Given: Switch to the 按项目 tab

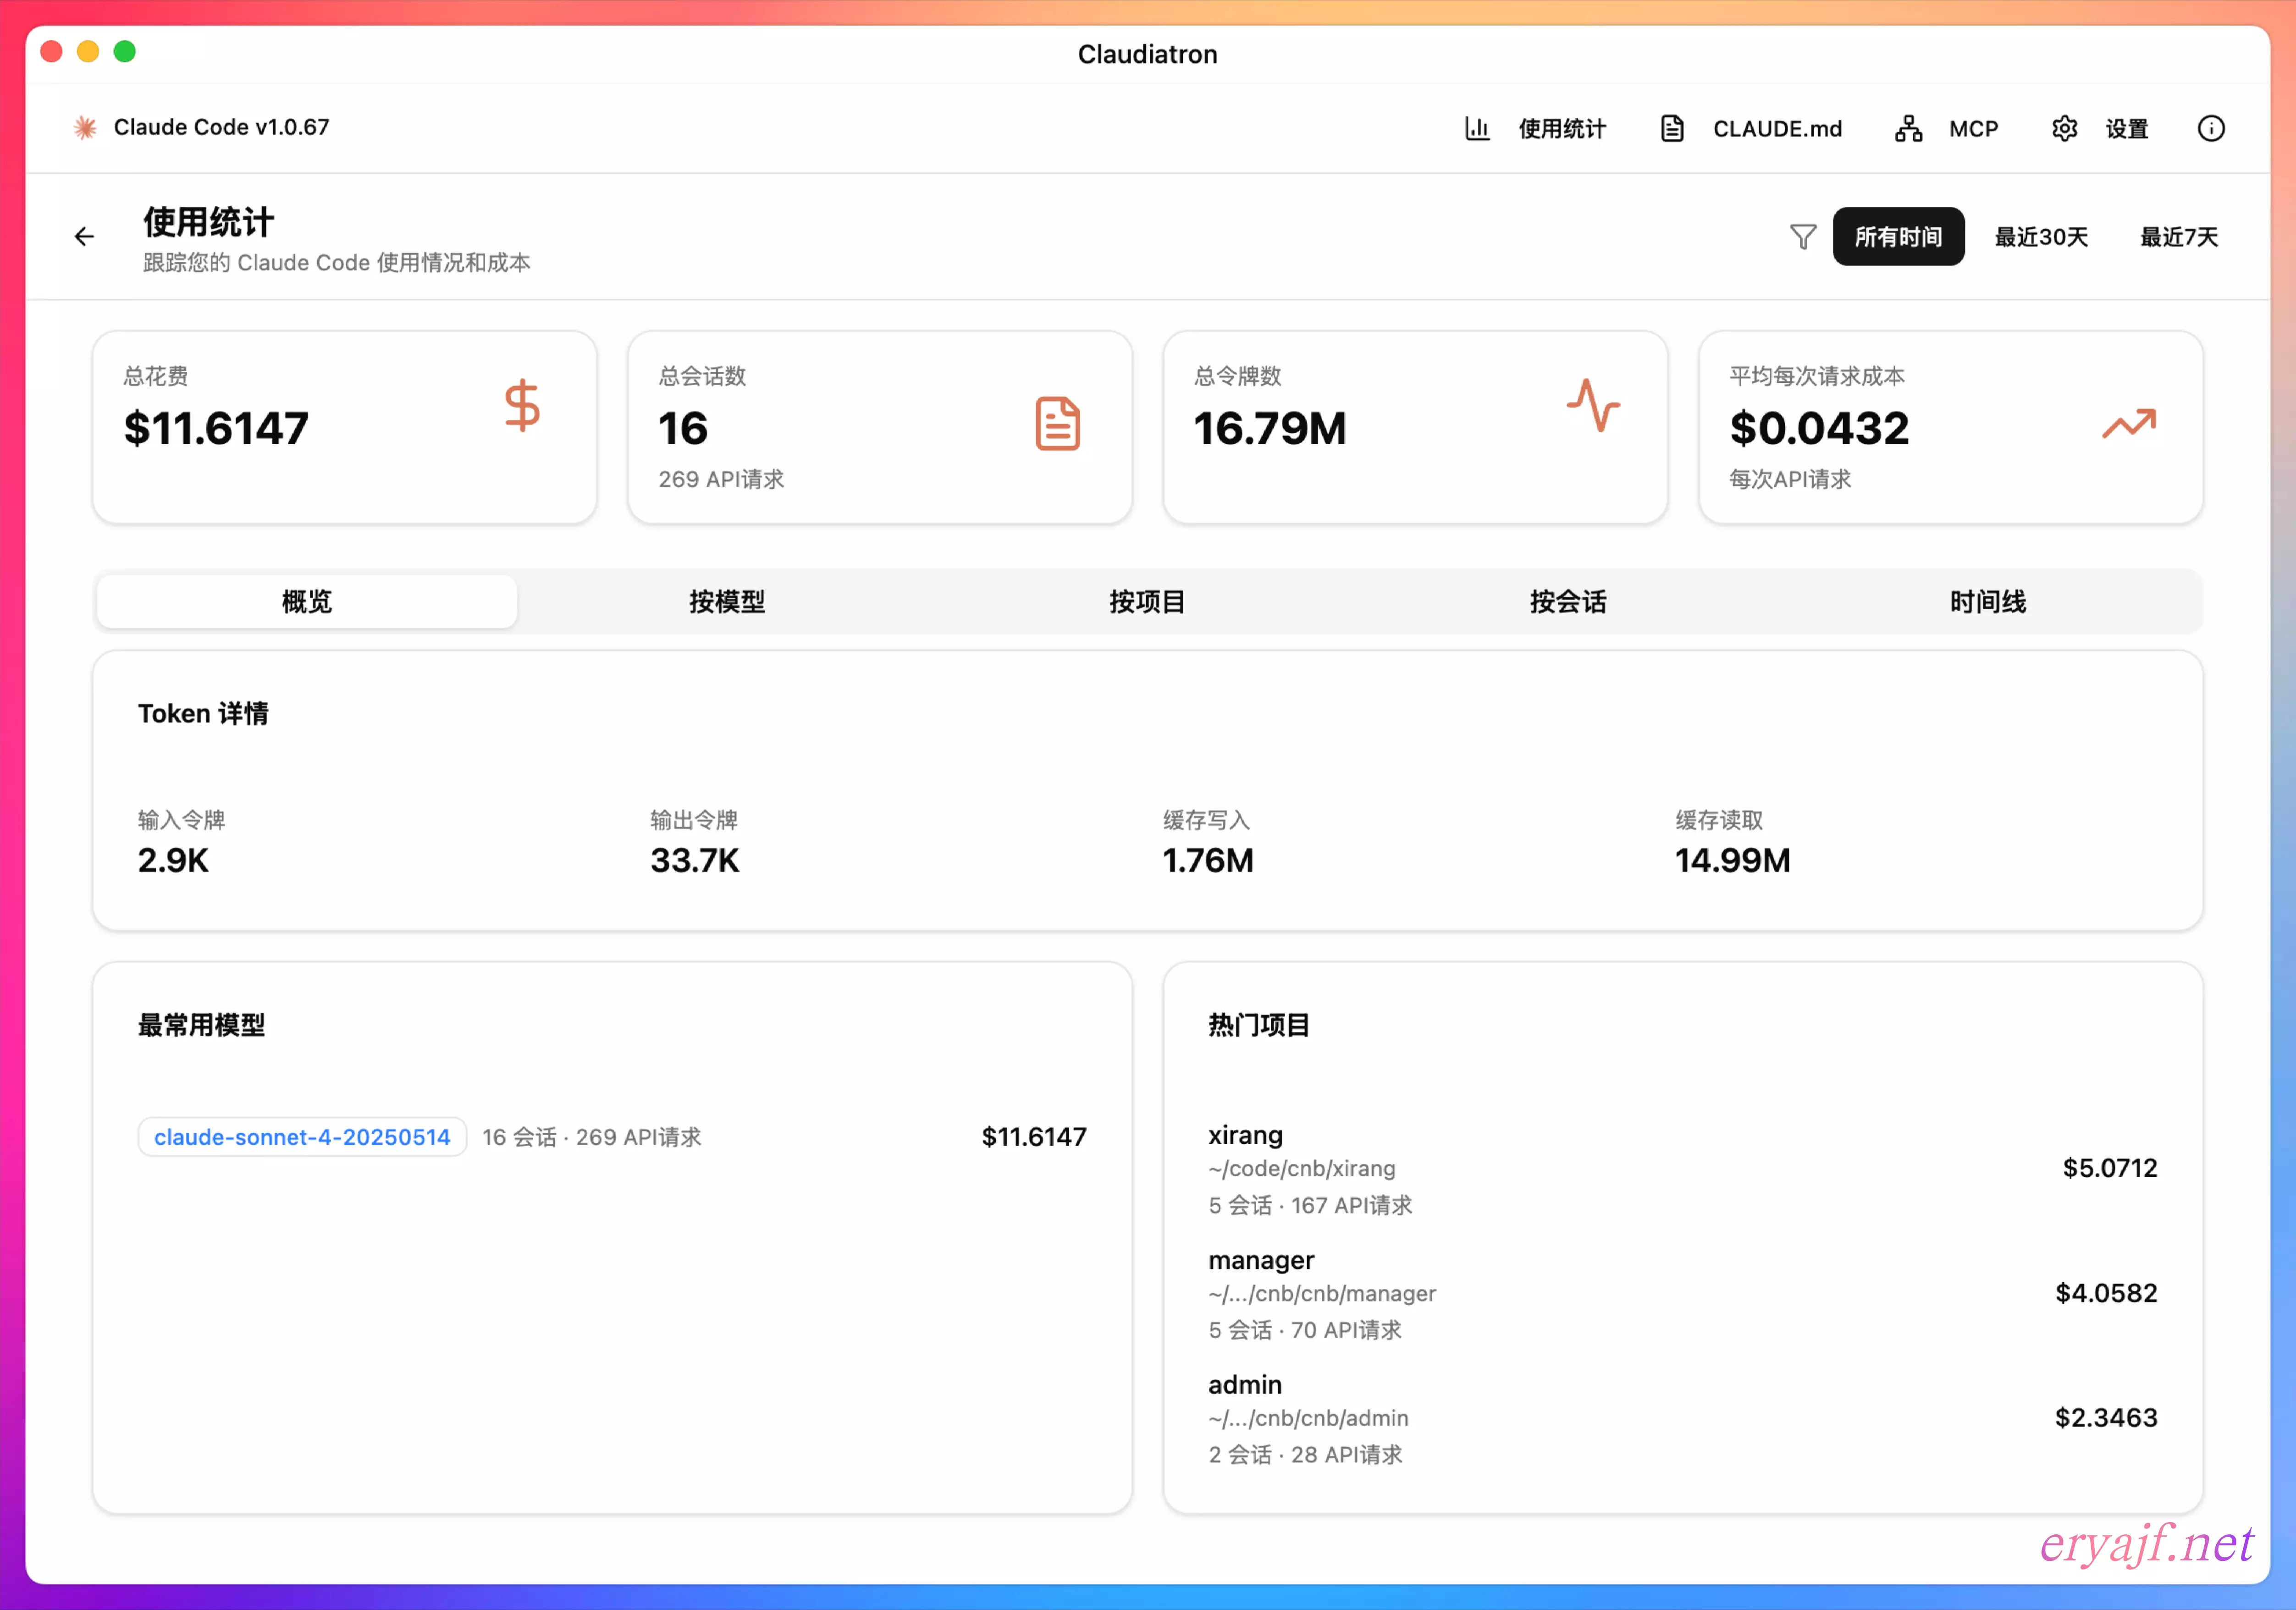Looking at the screenshot, I should tap(1147, 602).
